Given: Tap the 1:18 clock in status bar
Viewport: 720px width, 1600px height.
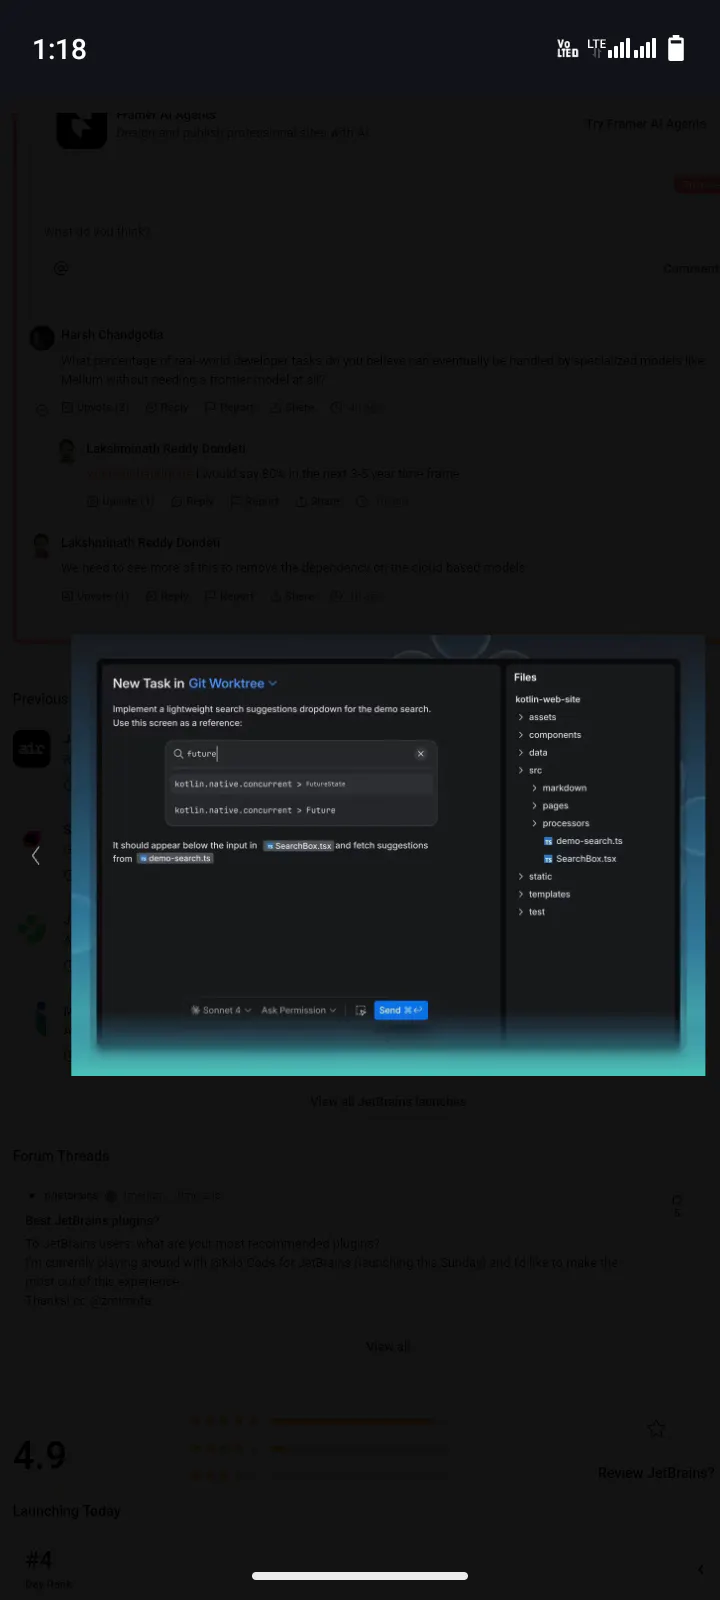Looking at the screenshot, I should tap(60, 49).
